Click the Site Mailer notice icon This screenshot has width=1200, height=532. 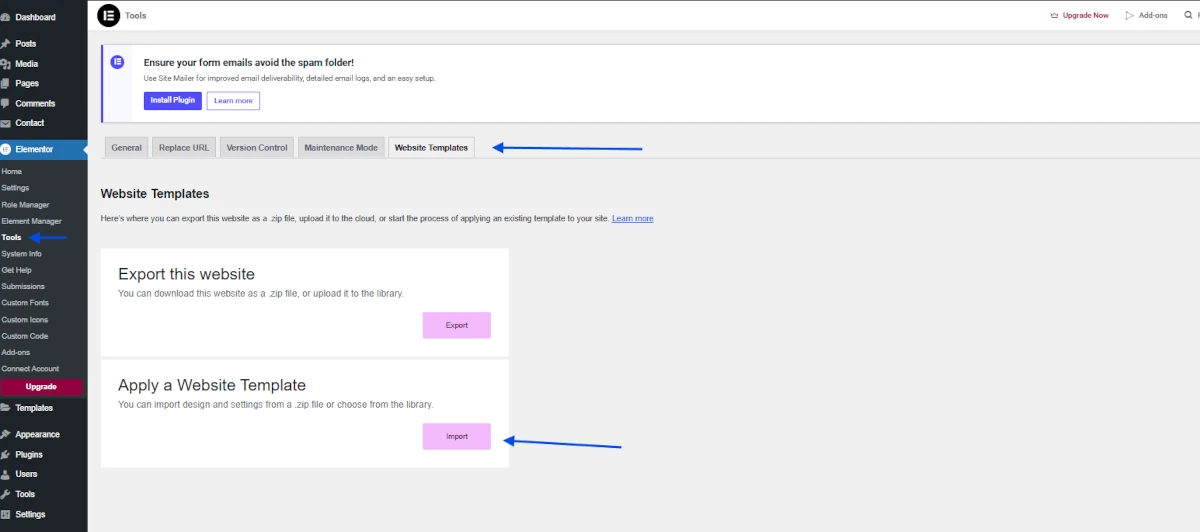(x=118, y=62)
